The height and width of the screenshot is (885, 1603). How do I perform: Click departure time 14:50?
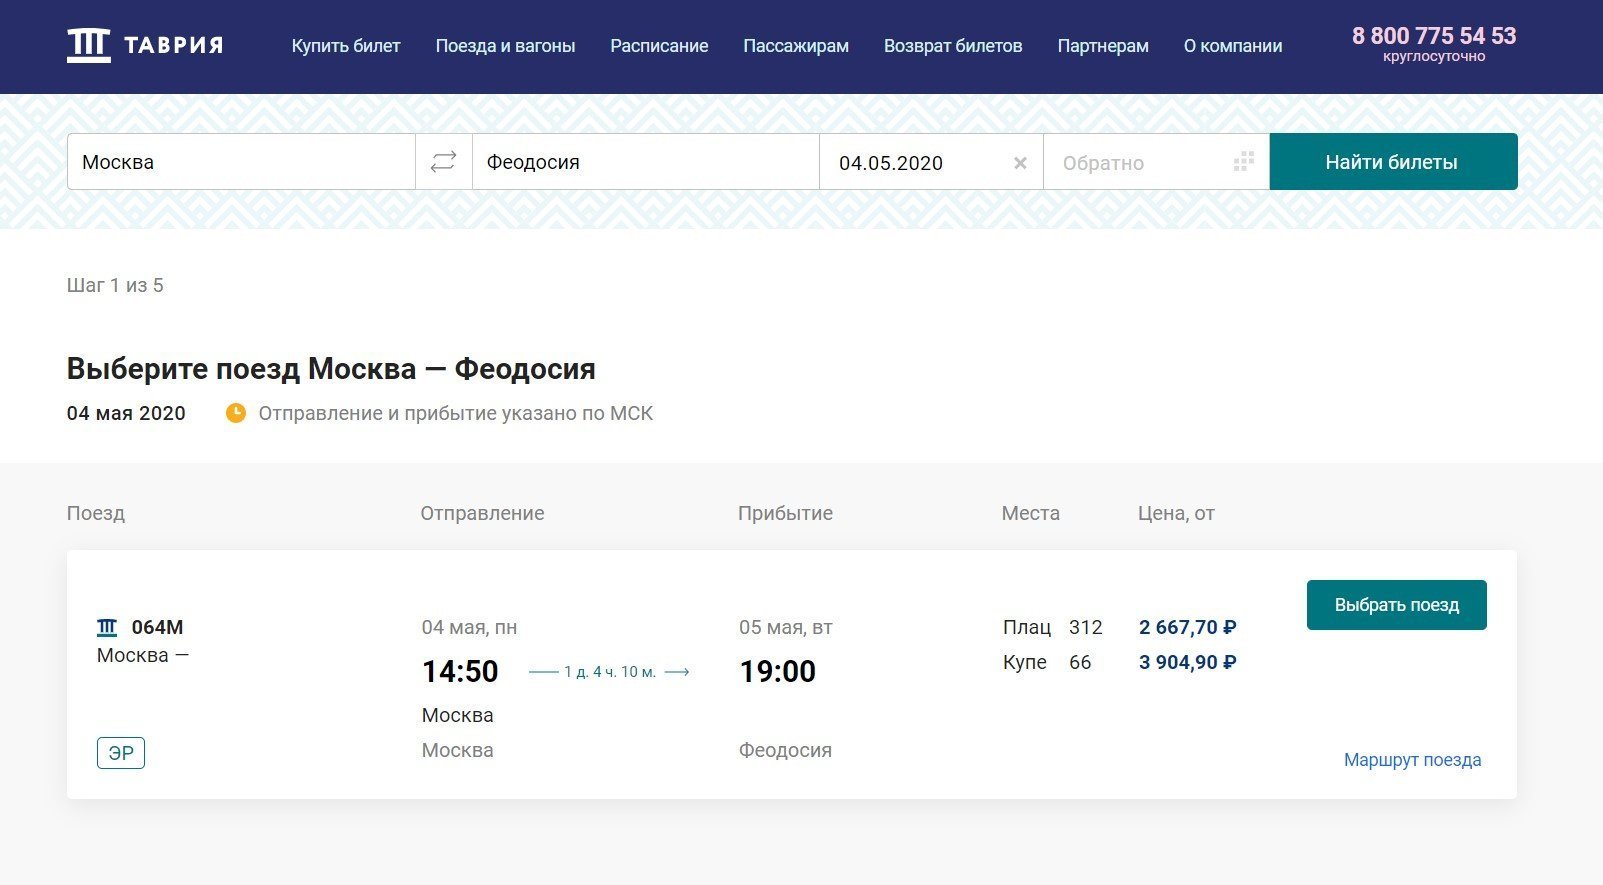460,671
